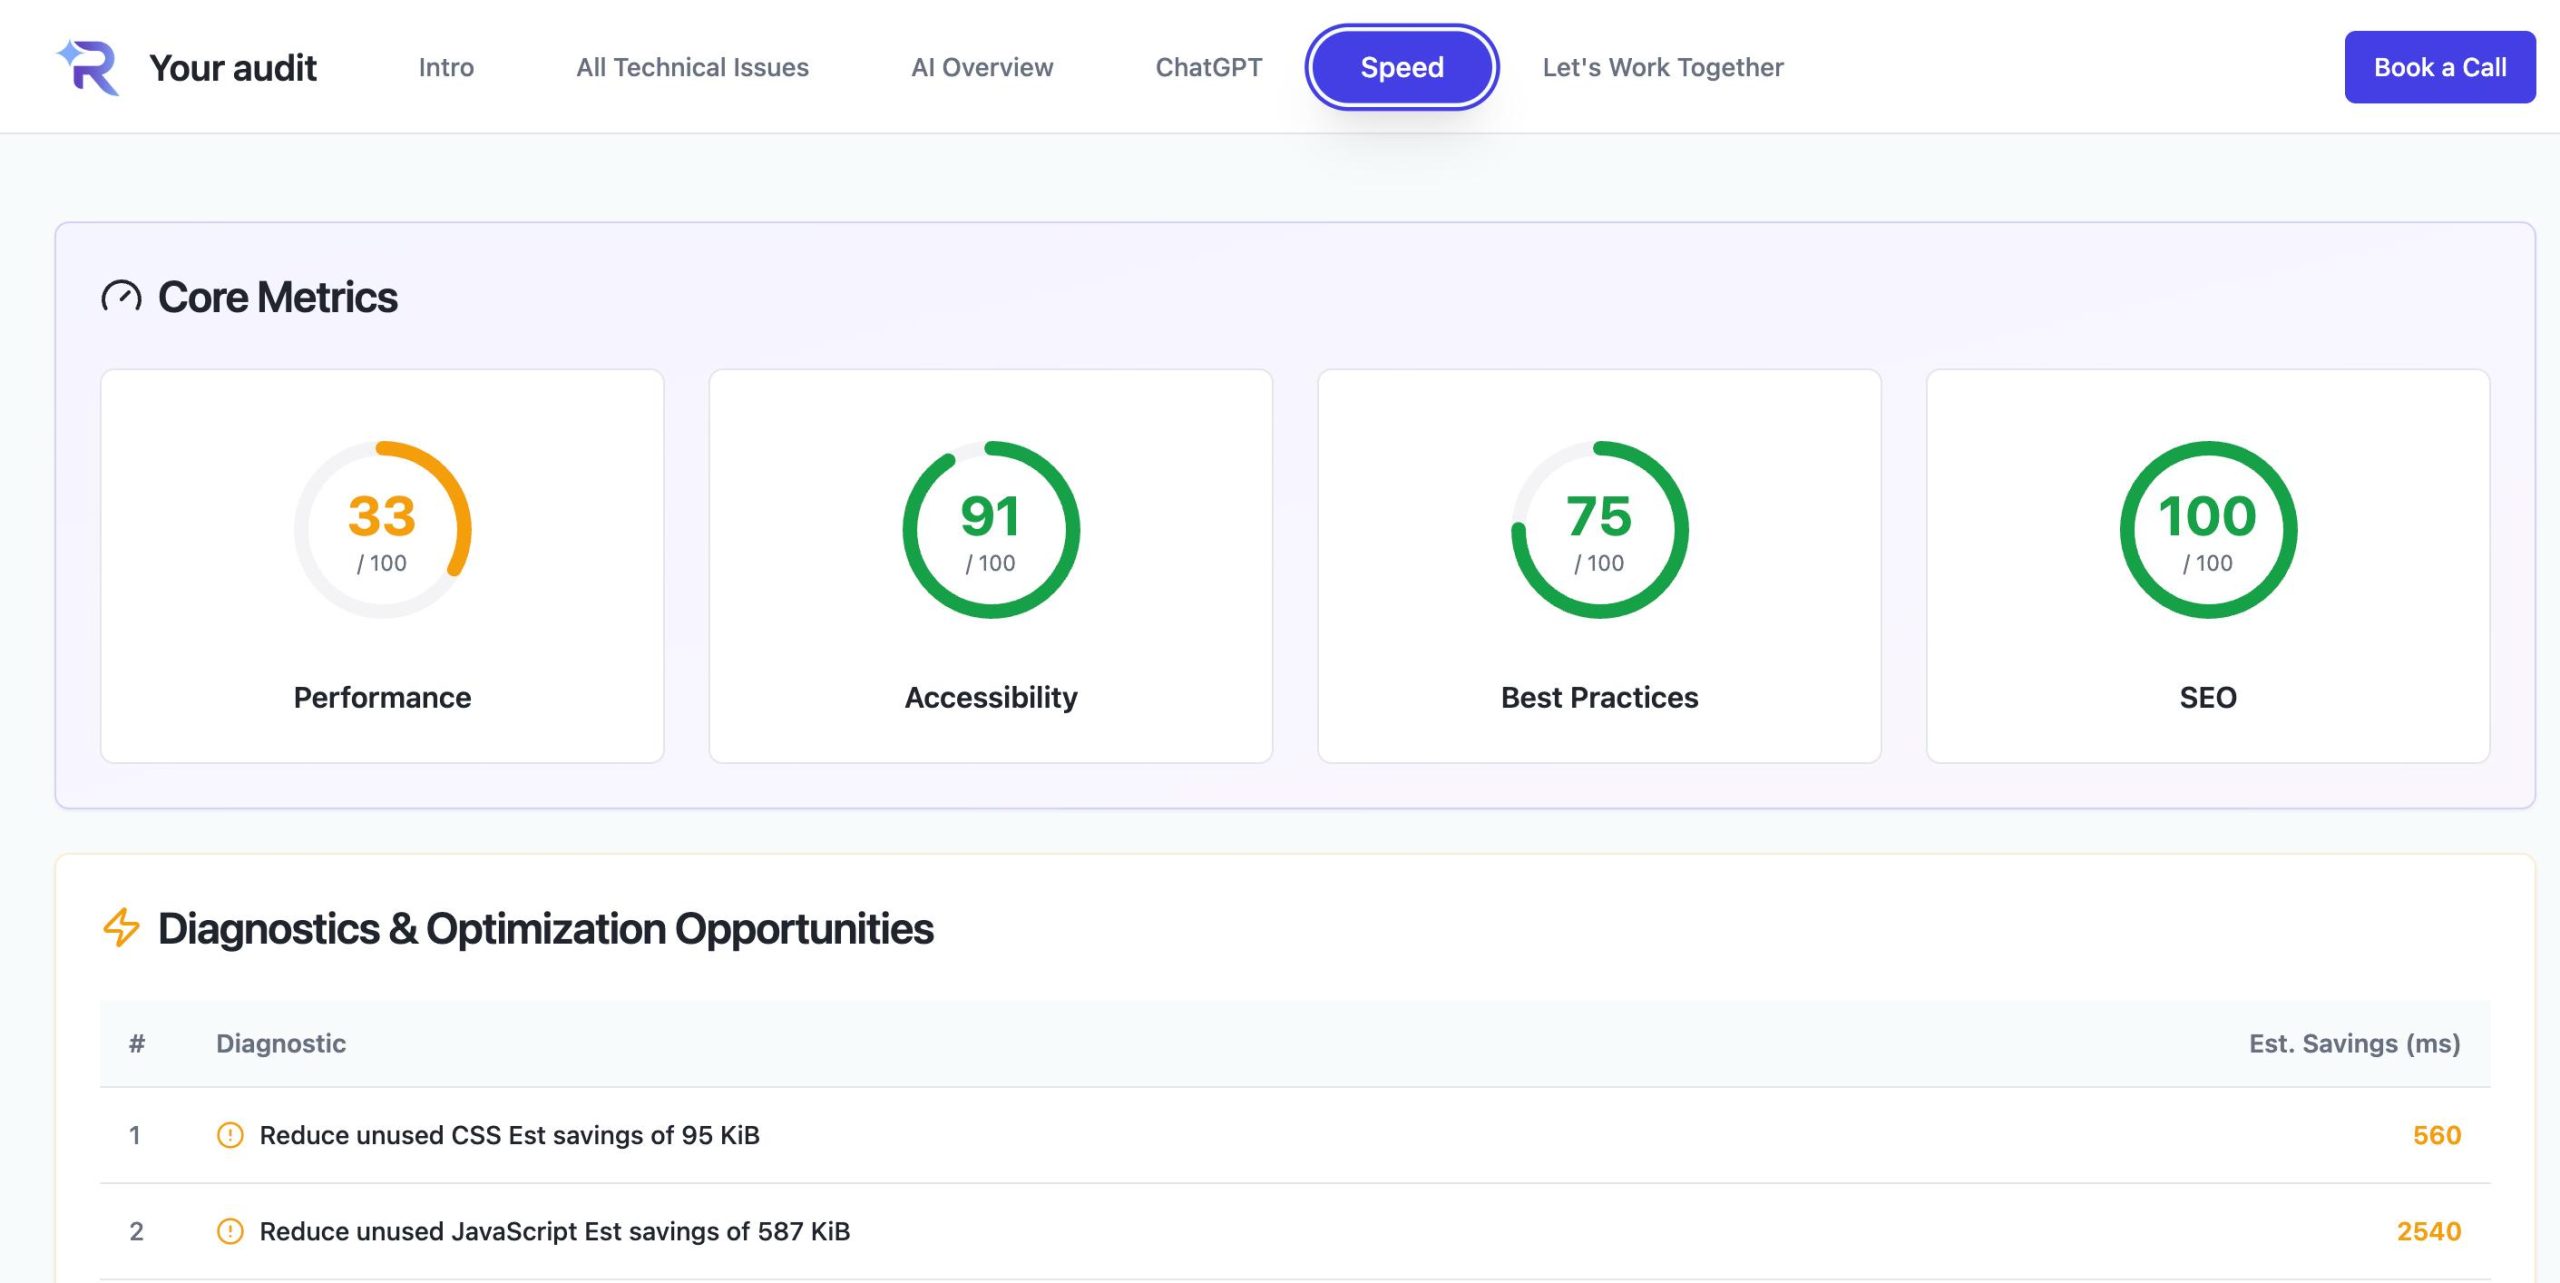Click warning icon beside Reduce unused CSS
Image resolution: width=2560 pixels, height=1283 pixels.
coord(230,1135)
